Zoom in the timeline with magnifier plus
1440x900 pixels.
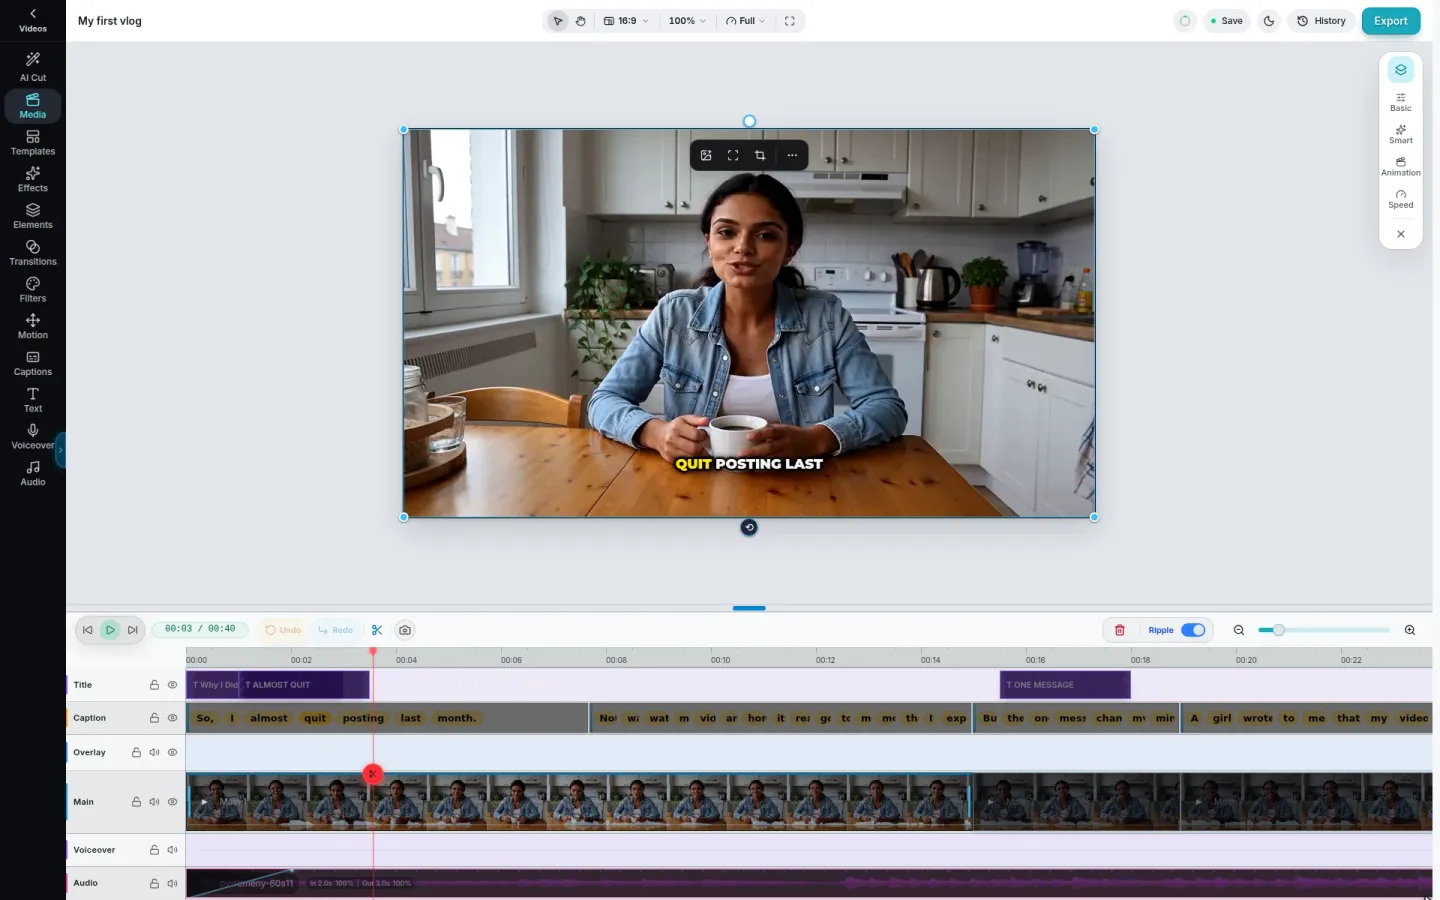1410,630
